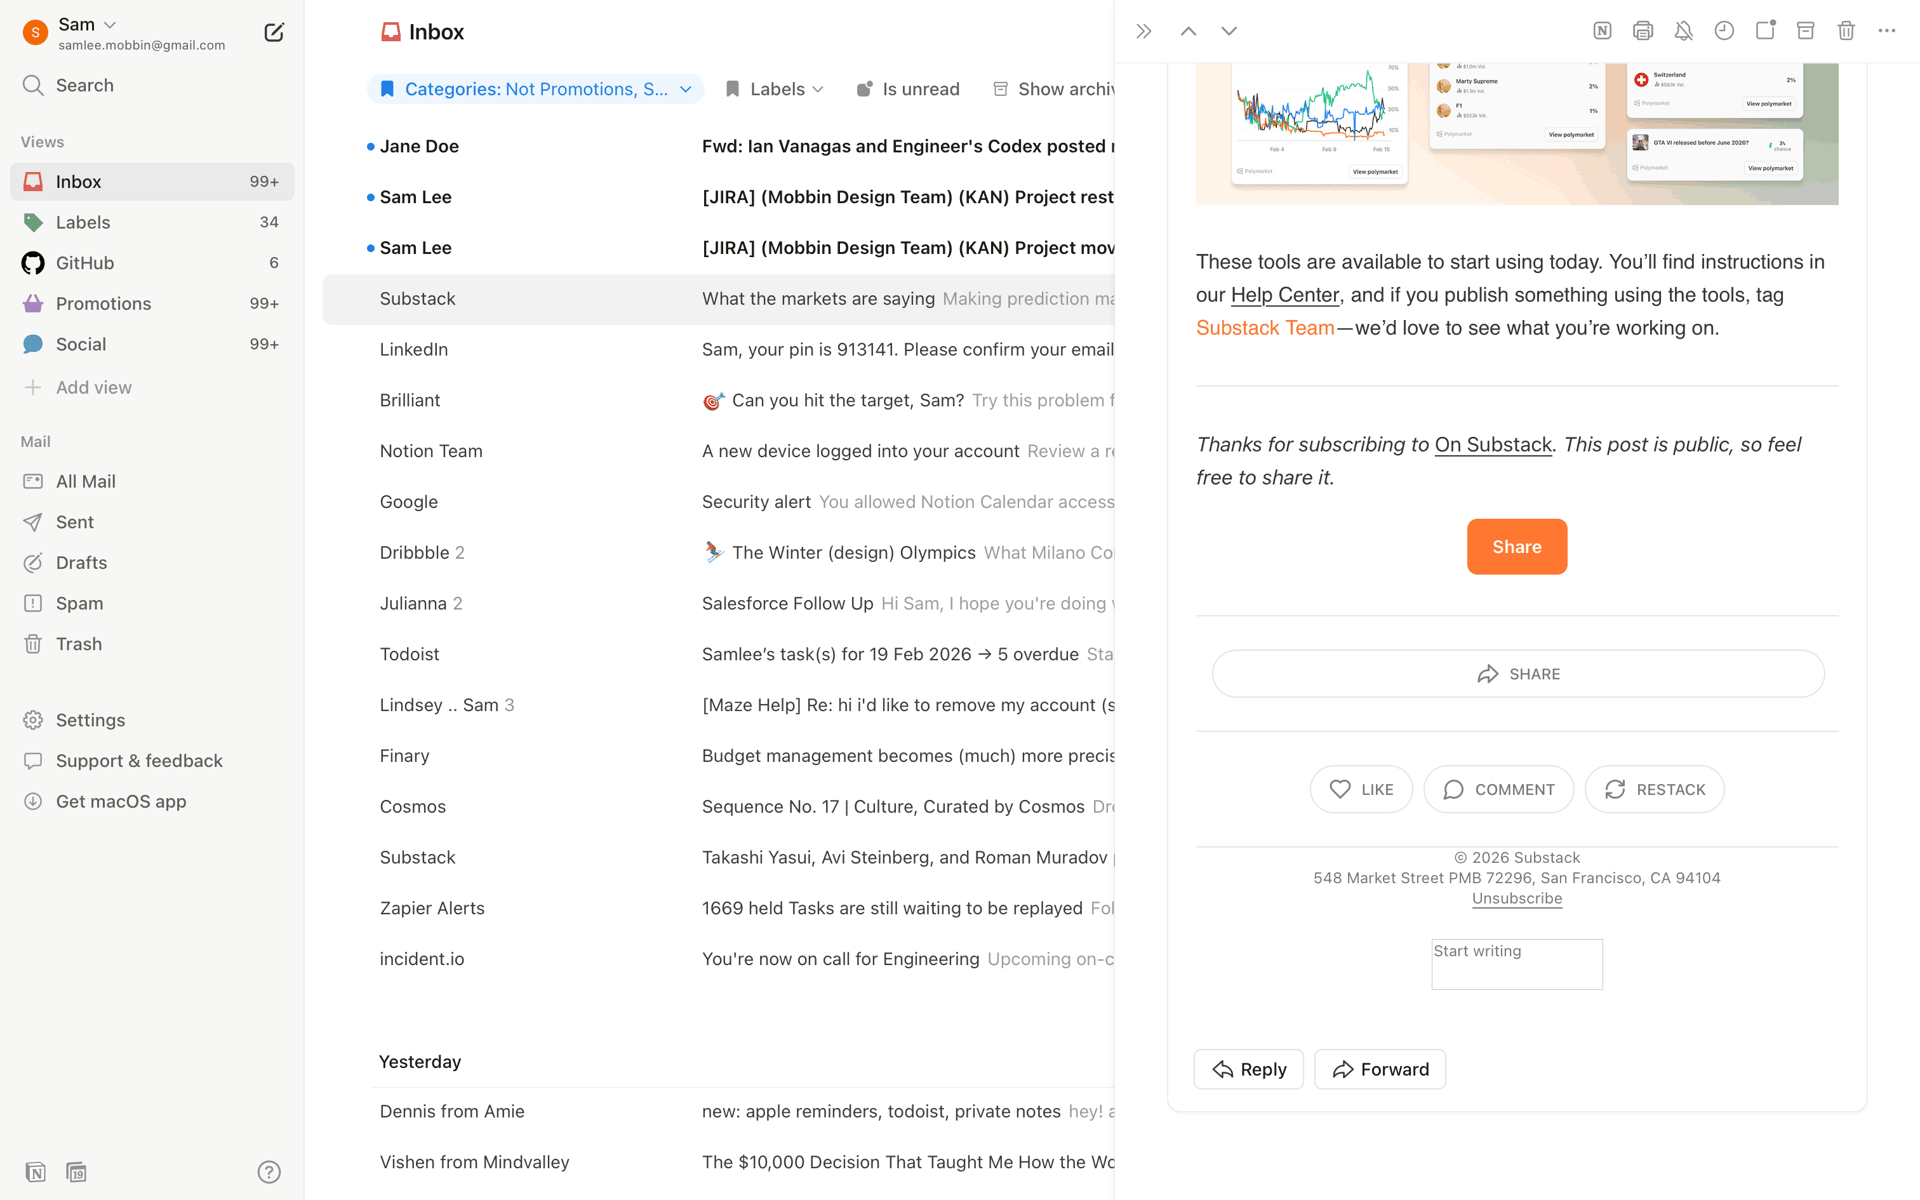Go to the previous email with the up arrow

(x=1188, y=31)
